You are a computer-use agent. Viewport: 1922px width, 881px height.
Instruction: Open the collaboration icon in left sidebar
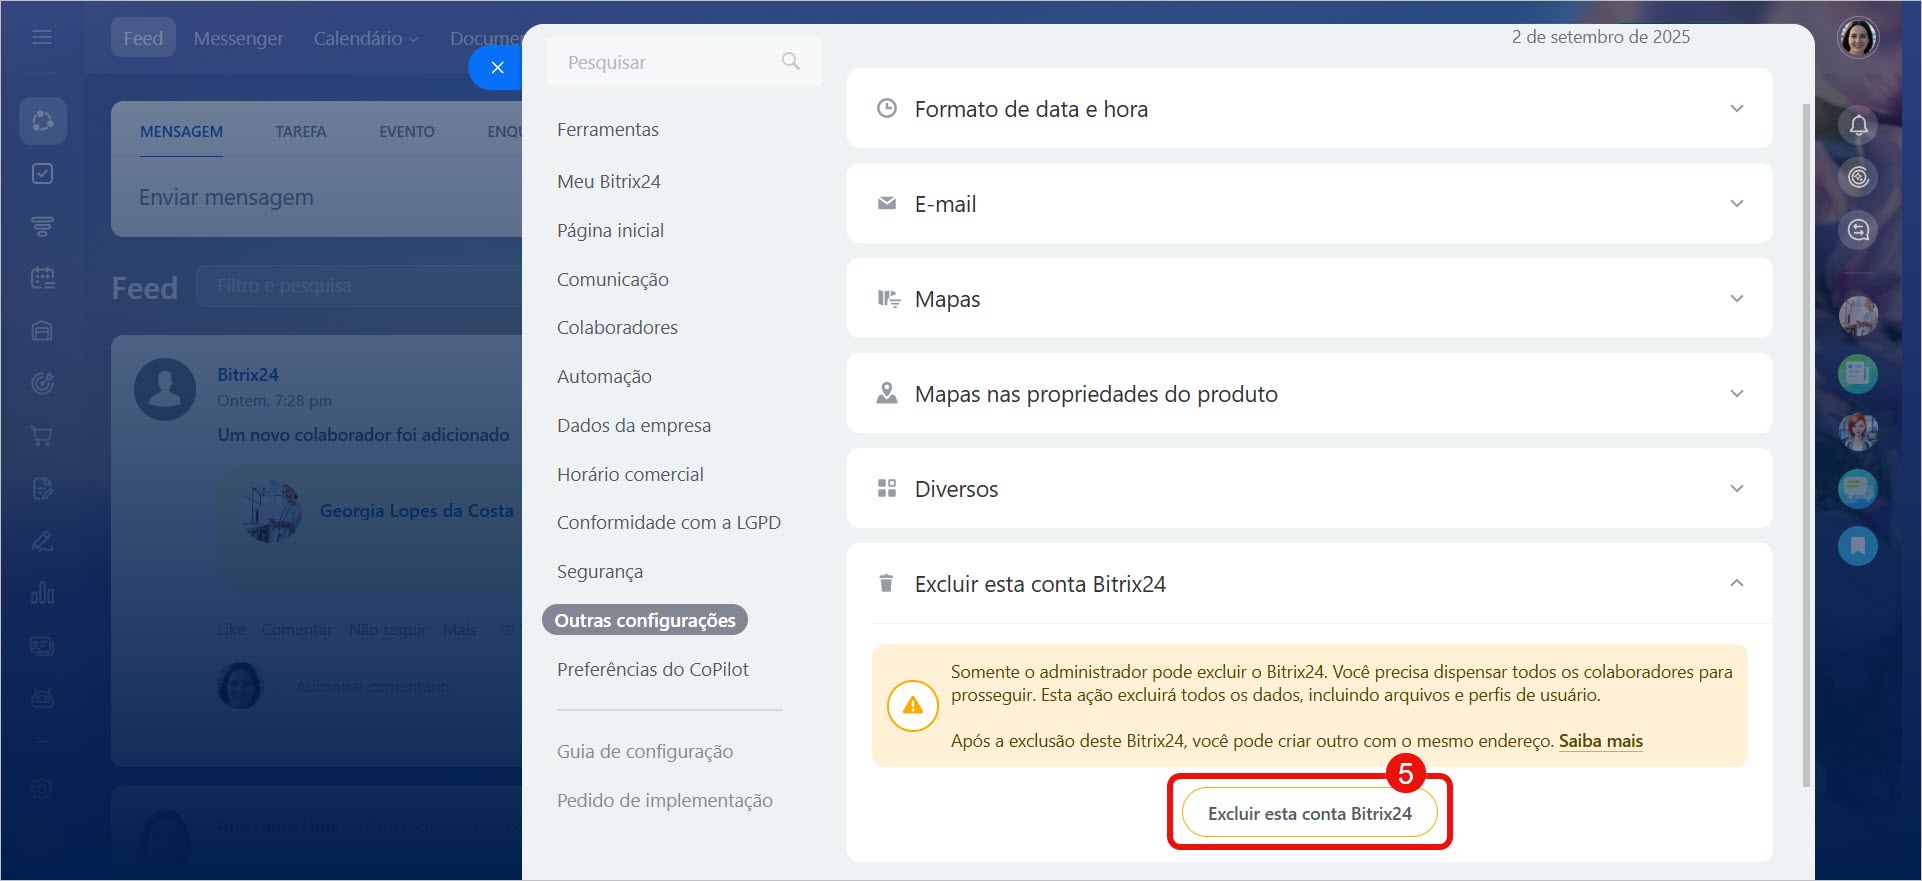43,121
